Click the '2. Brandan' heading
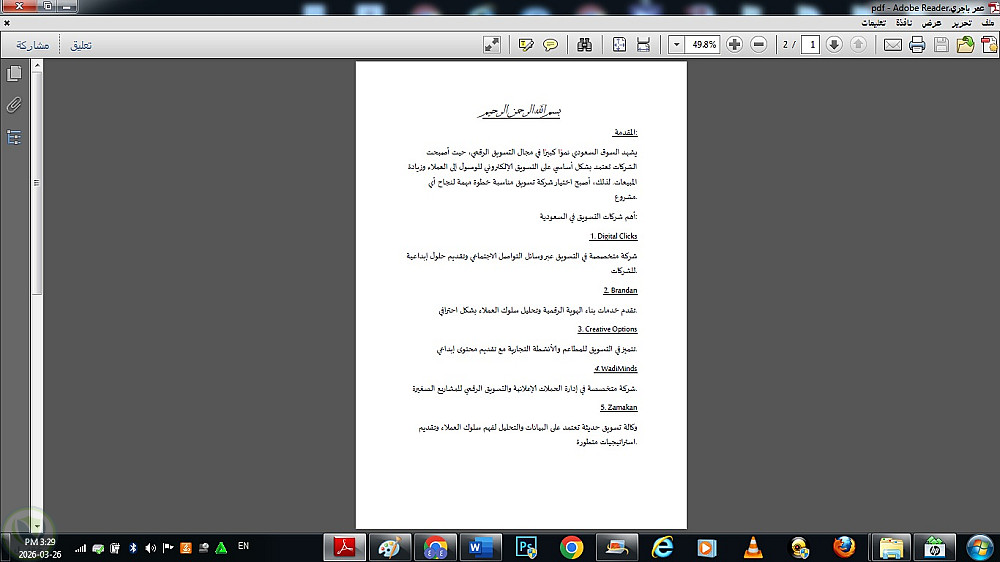The height and width of the screenshot is (562, 1000). pos(620,290)
